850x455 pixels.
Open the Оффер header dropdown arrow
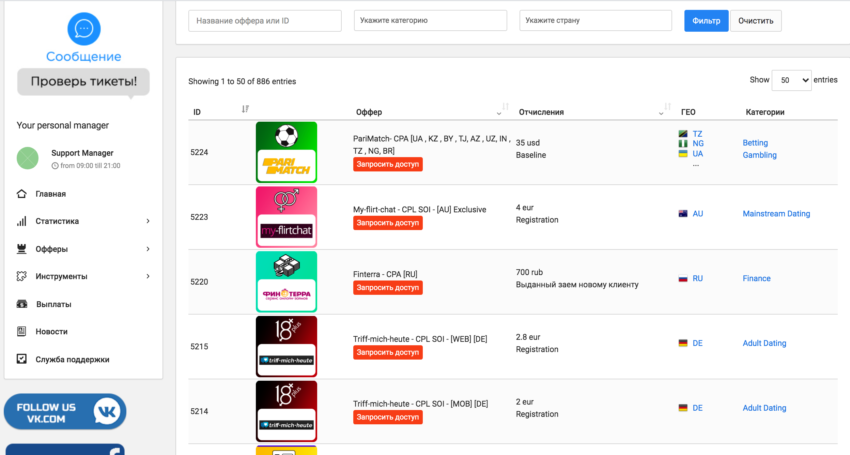click(x=499, y=113)
